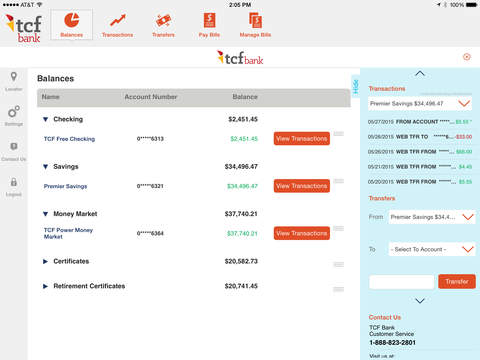
Task: Tap the Logout padlock icon
Action: (14, 182)
